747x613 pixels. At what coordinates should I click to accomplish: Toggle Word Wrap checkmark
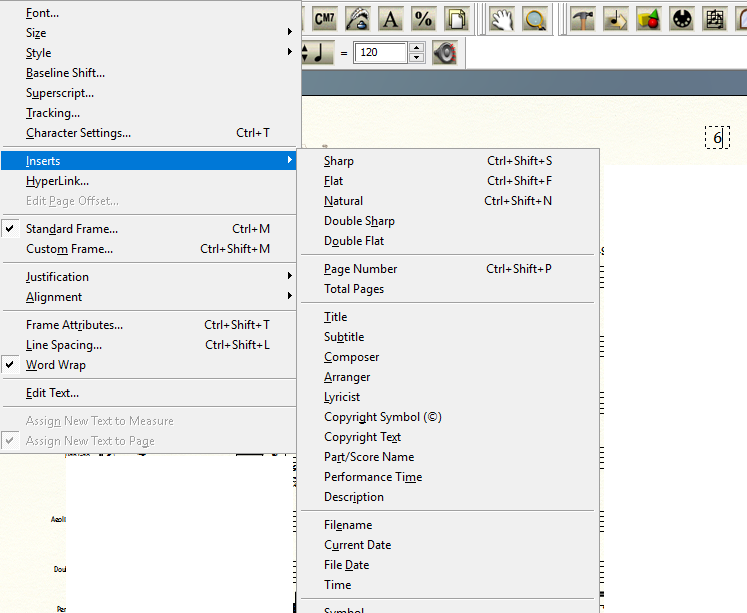(x=56, y=365)
